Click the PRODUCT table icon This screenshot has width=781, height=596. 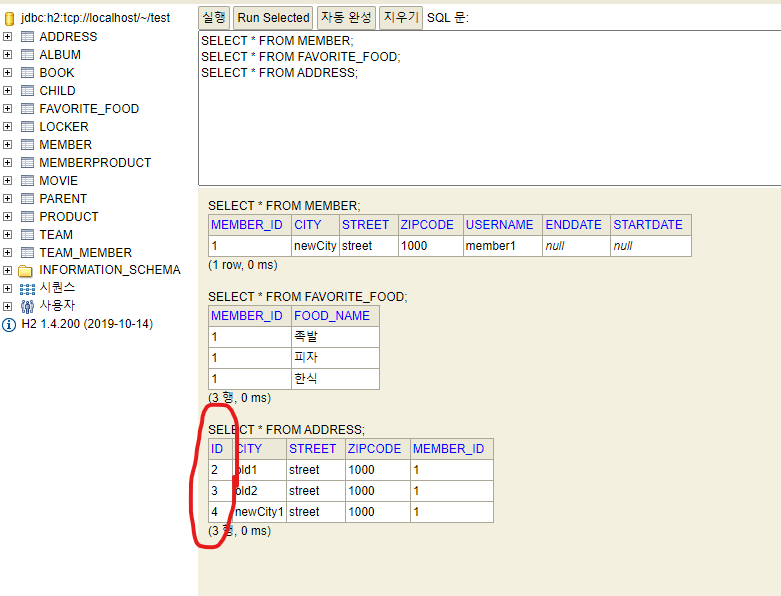27,217
